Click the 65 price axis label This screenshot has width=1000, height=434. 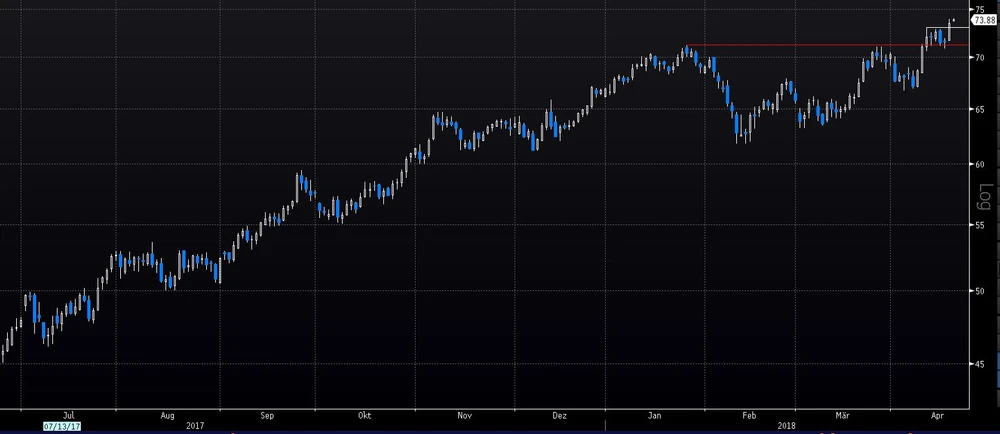pos(979,109)
